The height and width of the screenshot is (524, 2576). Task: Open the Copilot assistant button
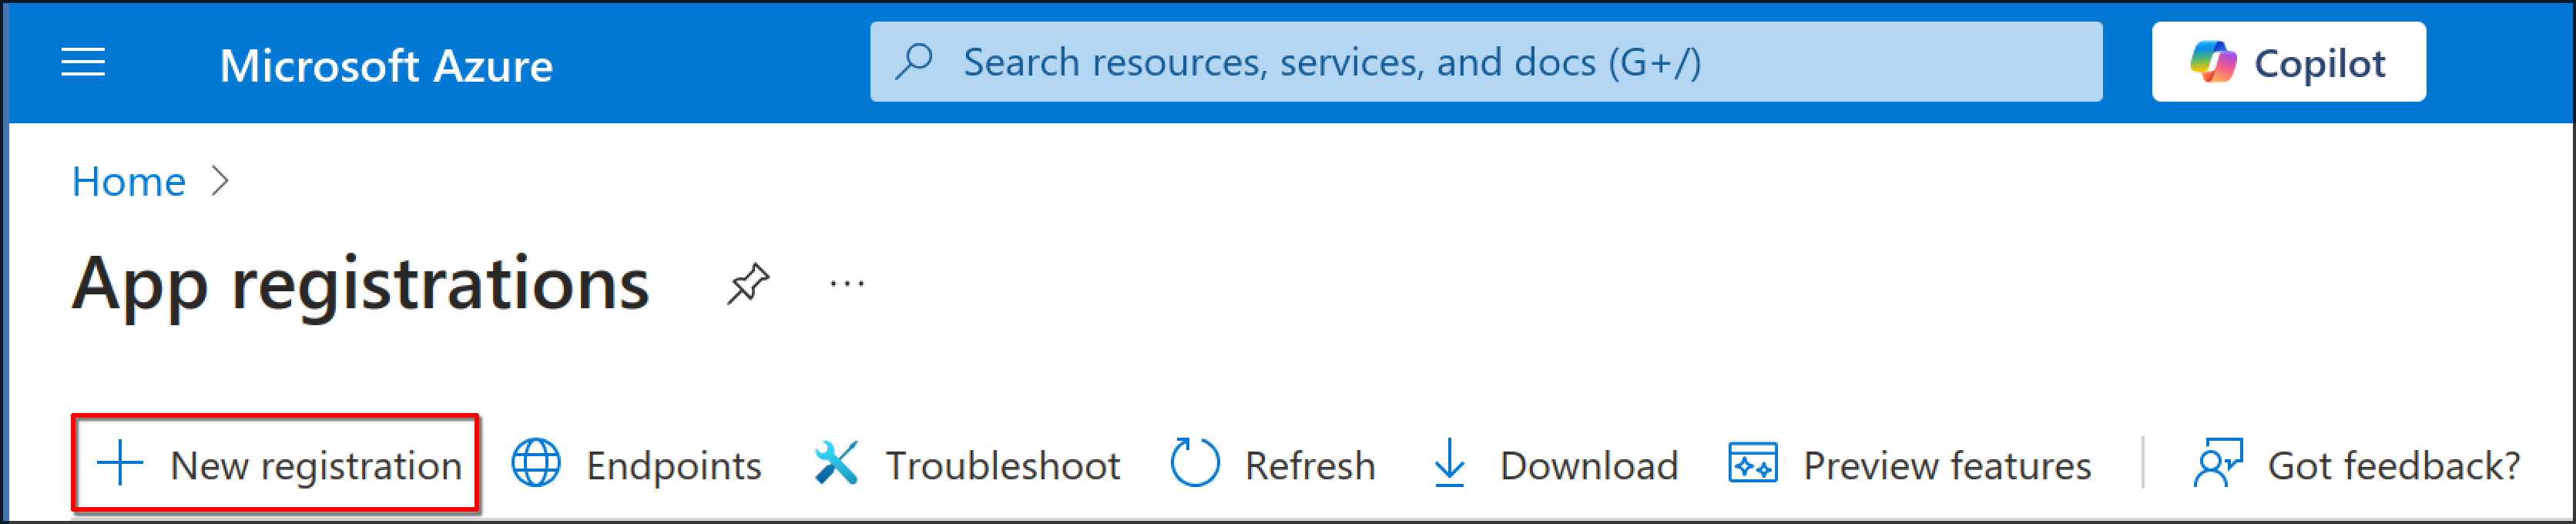click(x=2288, y=62)
